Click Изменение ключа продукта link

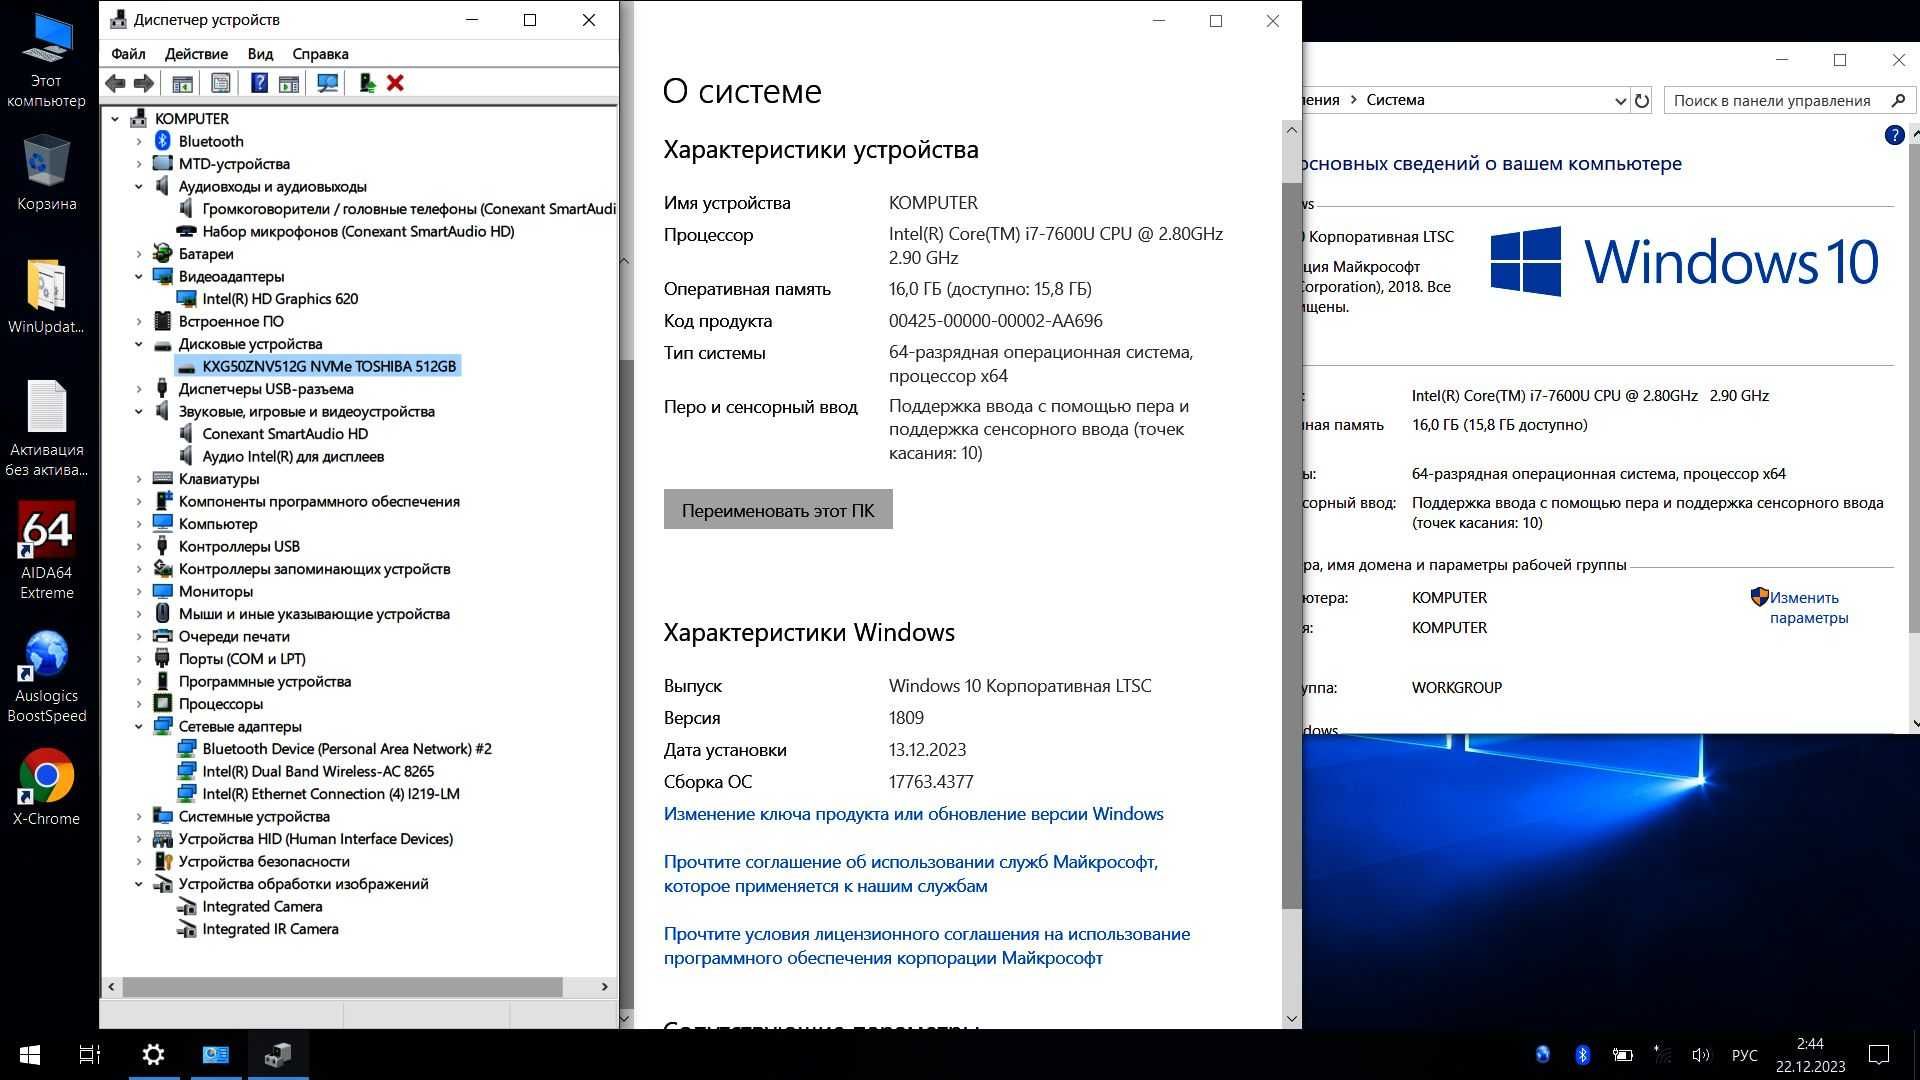point(913,814)
